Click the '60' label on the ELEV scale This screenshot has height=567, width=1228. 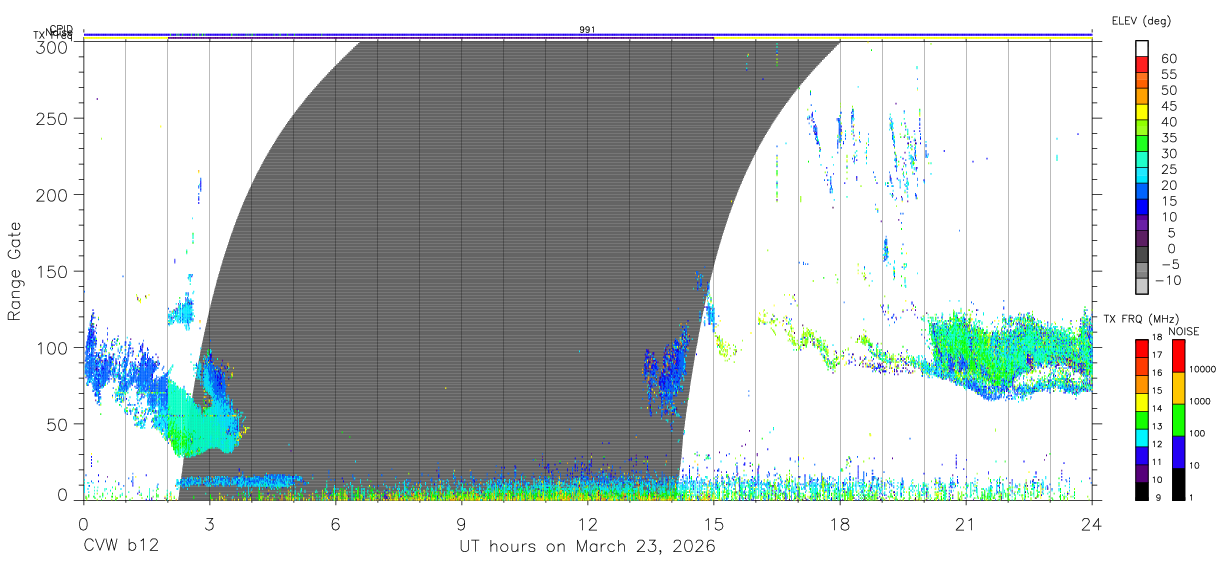tap(1168, 59)
